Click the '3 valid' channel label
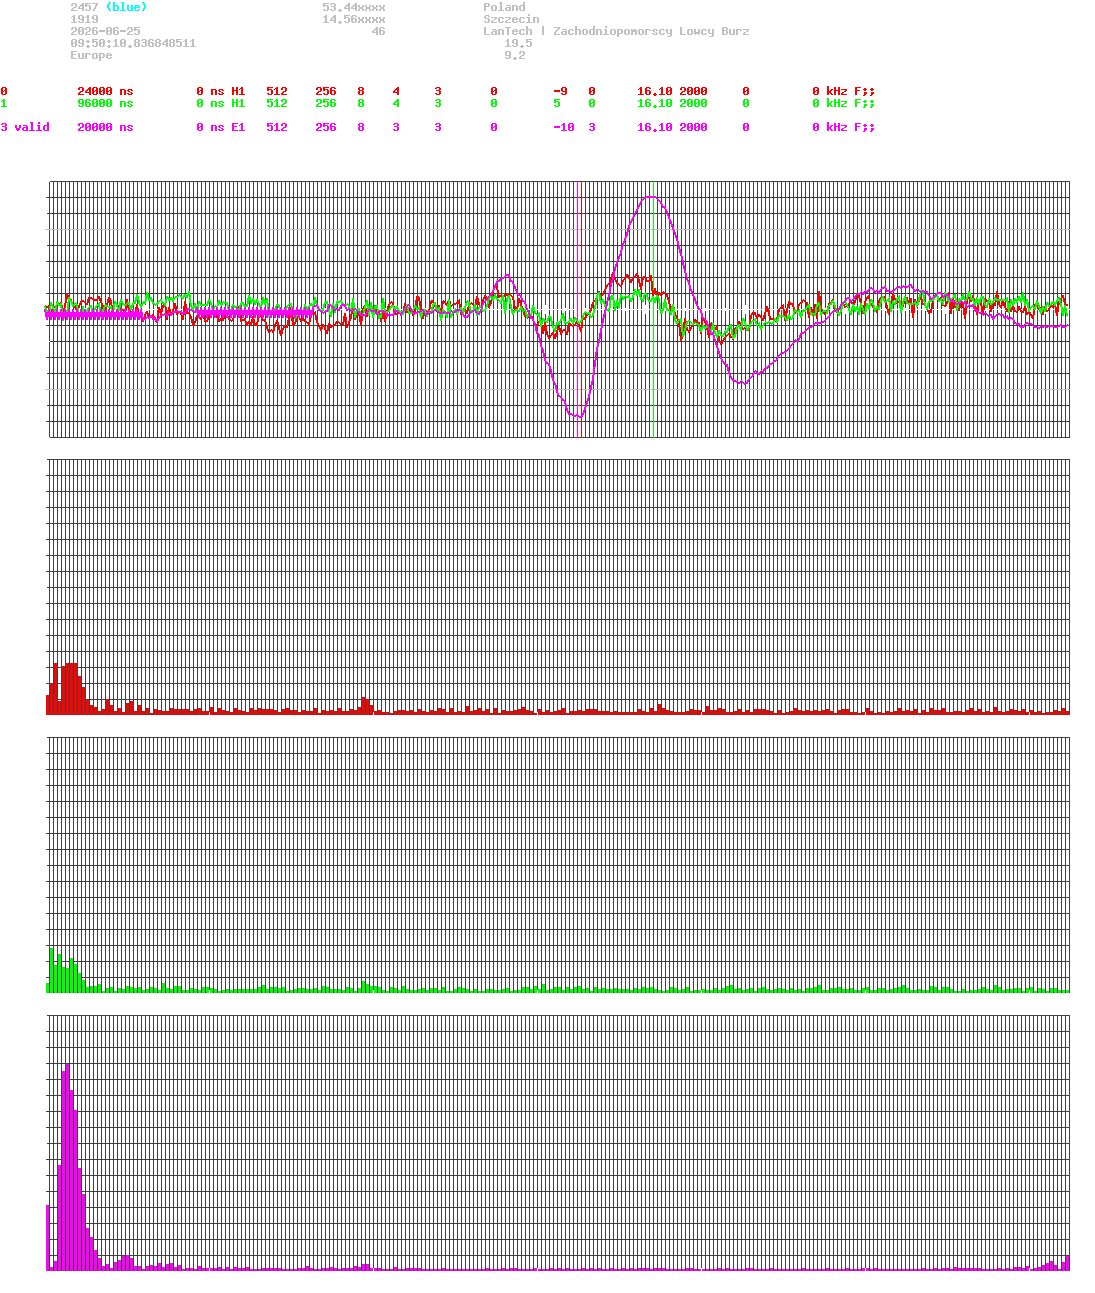 tap(25, 127)
